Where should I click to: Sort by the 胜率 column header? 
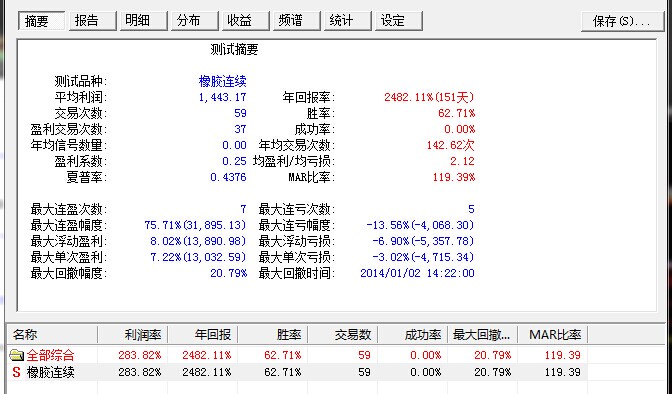pos(272,334)
